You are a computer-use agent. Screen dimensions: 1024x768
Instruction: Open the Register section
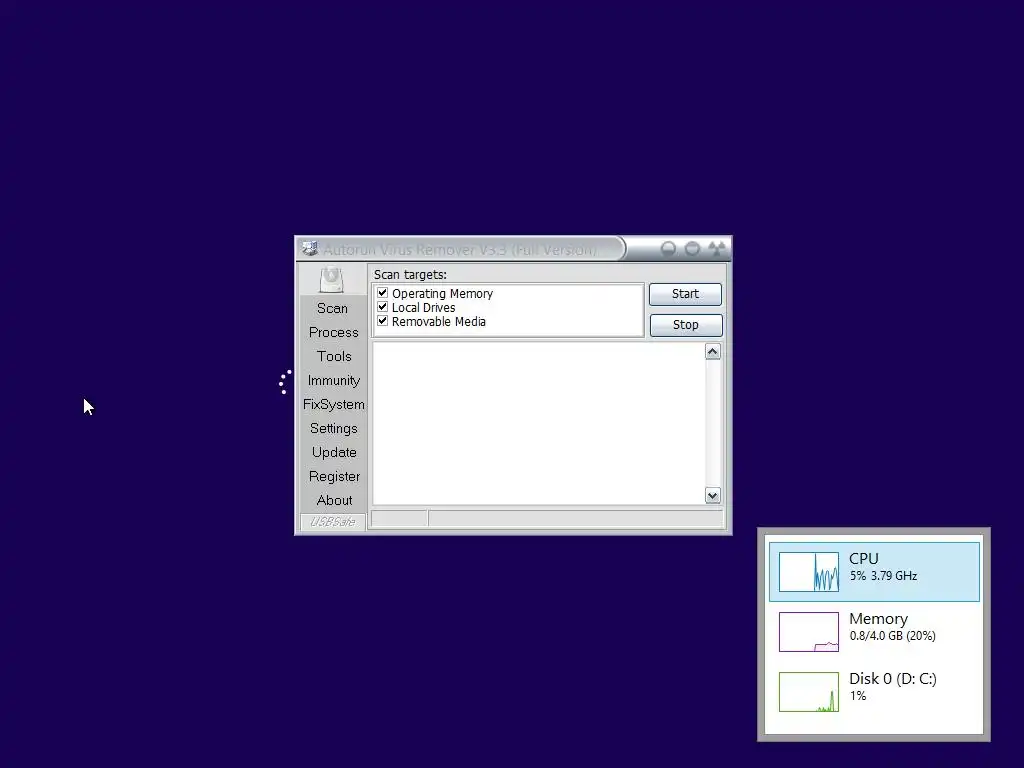coord(334,477)
